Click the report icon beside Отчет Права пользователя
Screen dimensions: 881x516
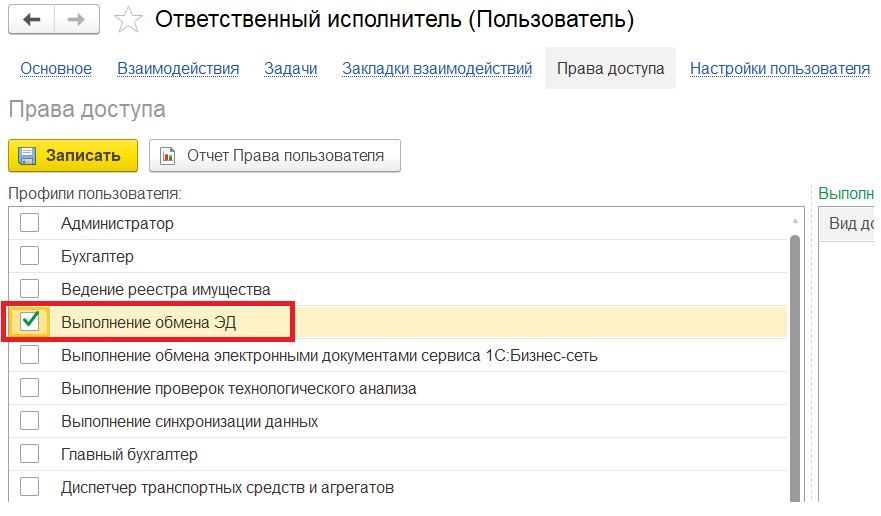click(x=168, y=156)
